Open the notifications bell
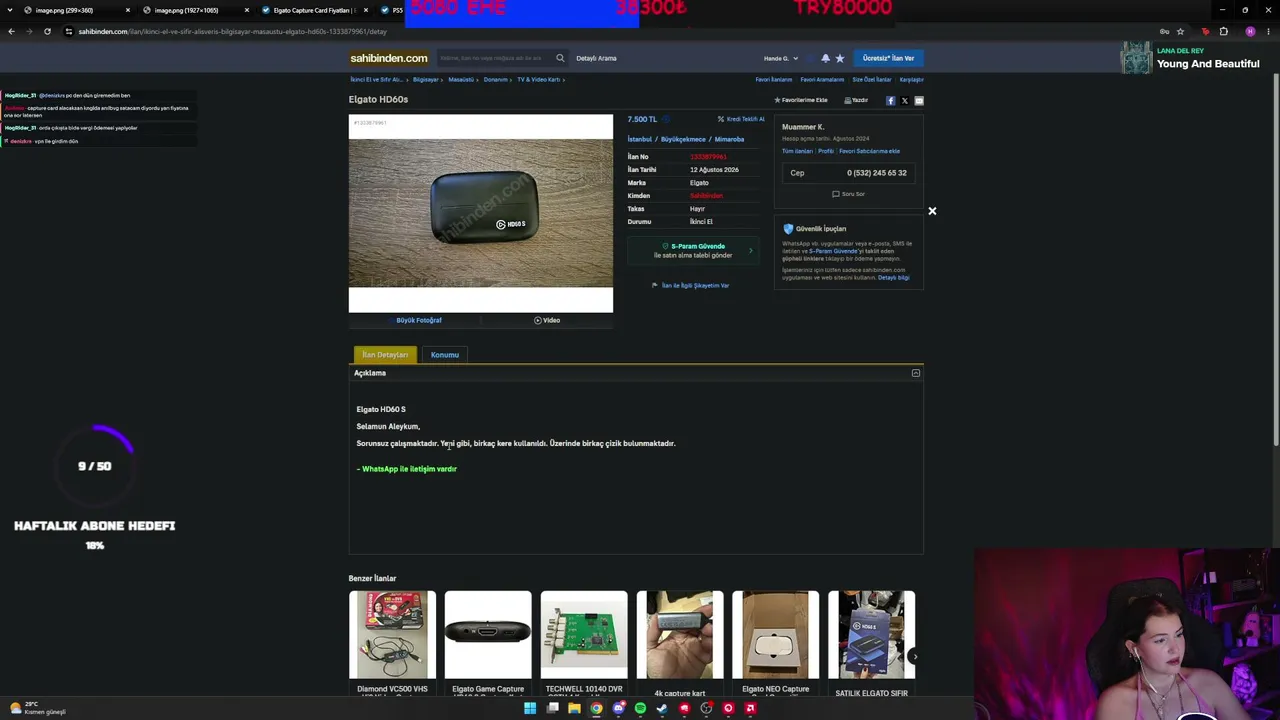 tap(825, 58)
